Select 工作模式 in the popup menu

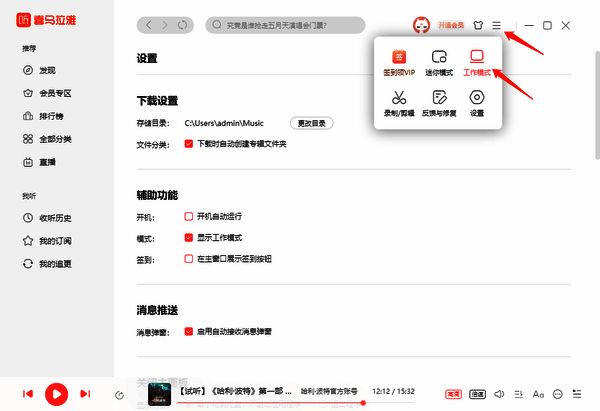(x=477, y=63)
